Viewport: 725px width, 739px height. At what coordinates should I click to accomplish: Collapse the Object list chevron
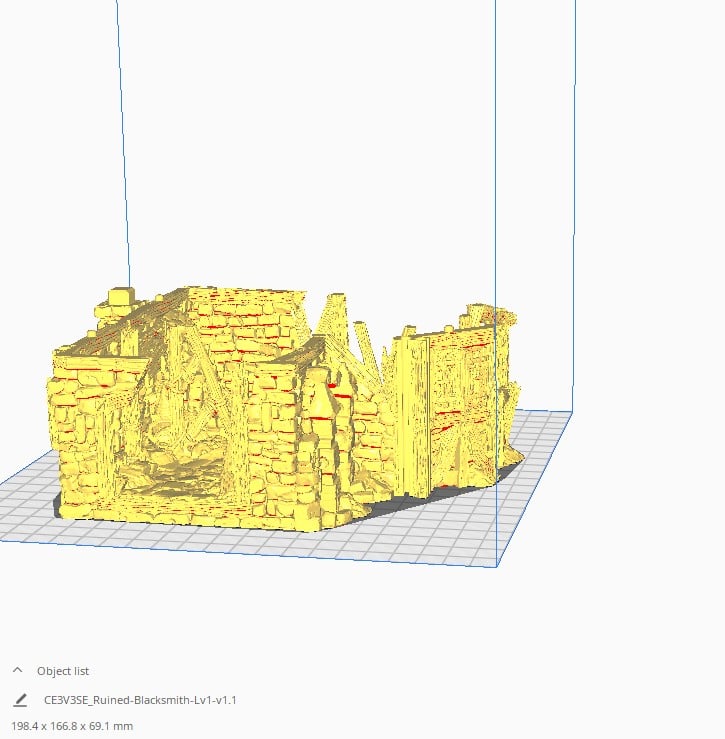17,670
